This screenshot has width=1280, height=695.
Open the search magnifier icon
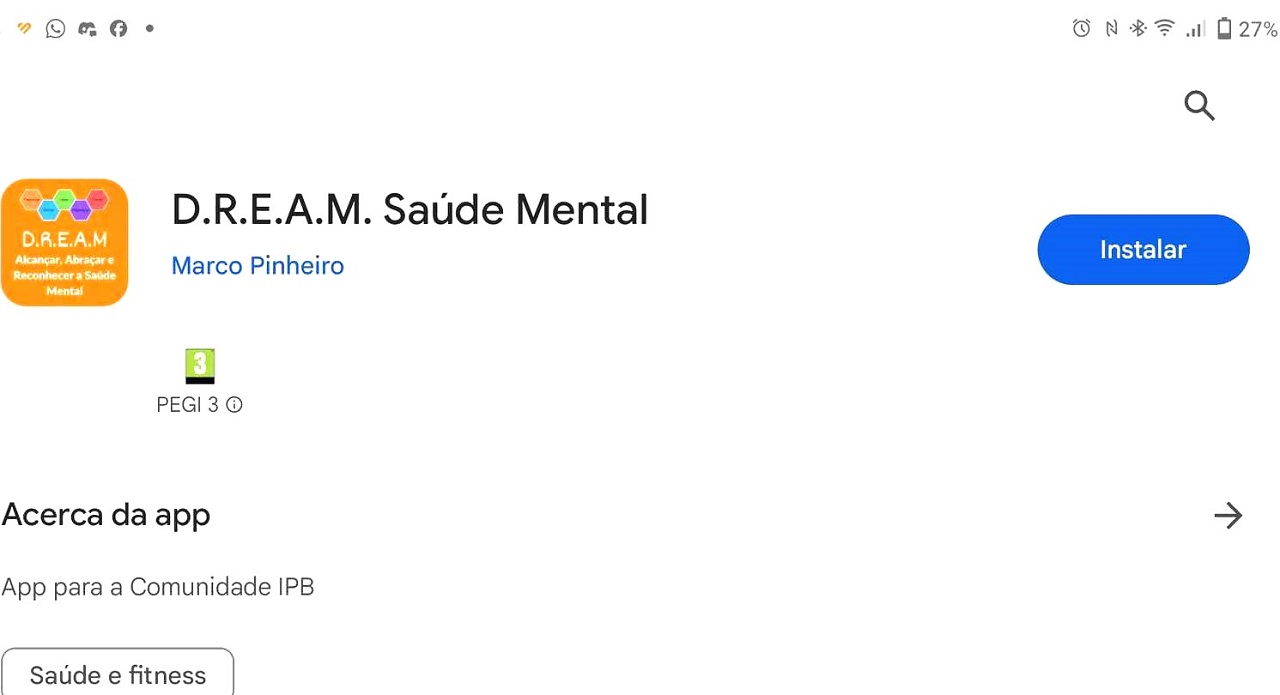click(x=1199, y=105)
